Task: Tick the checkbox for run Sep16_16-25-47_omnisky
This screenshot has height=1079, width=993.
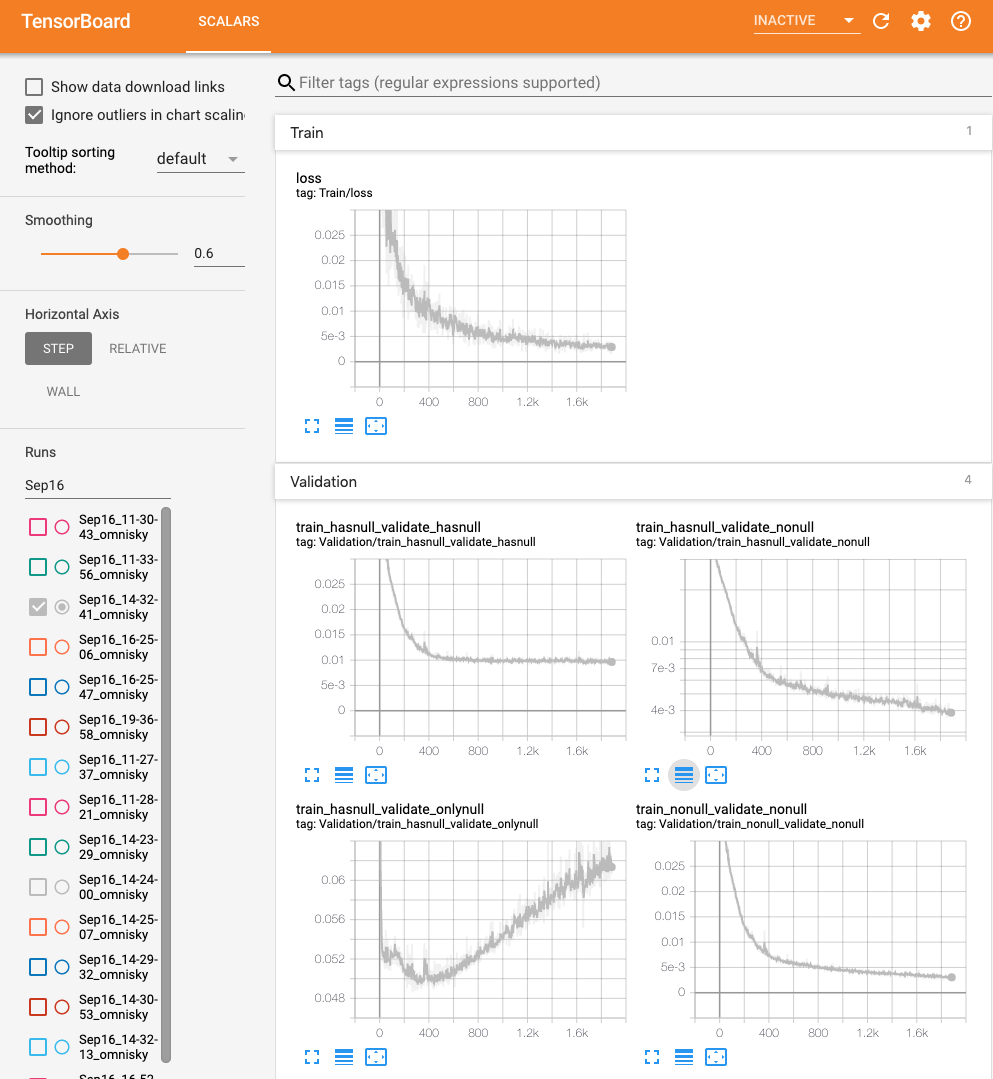Action: (x=38, y=687)
